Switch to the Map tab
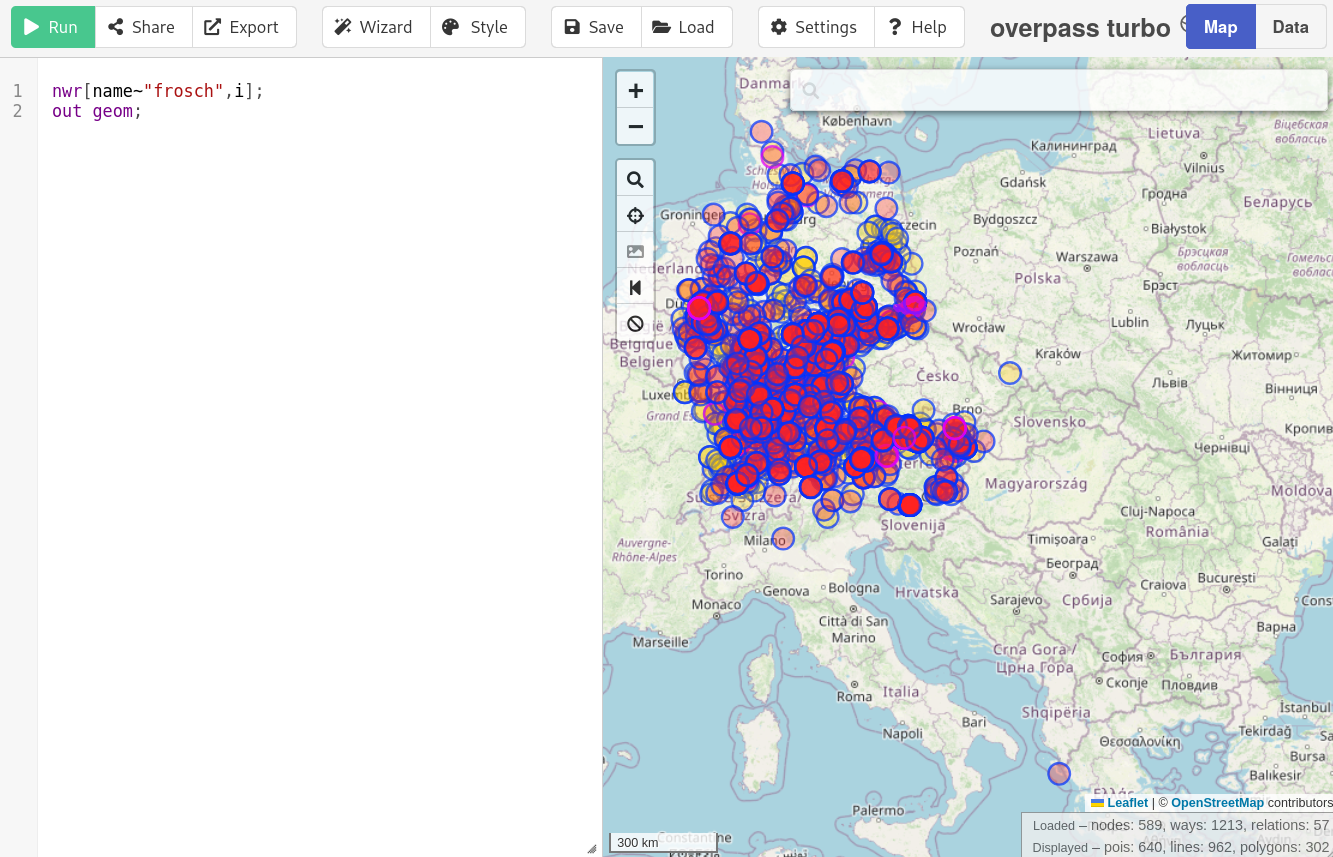The image size is (1333, 857). [x=1220, y=27]
